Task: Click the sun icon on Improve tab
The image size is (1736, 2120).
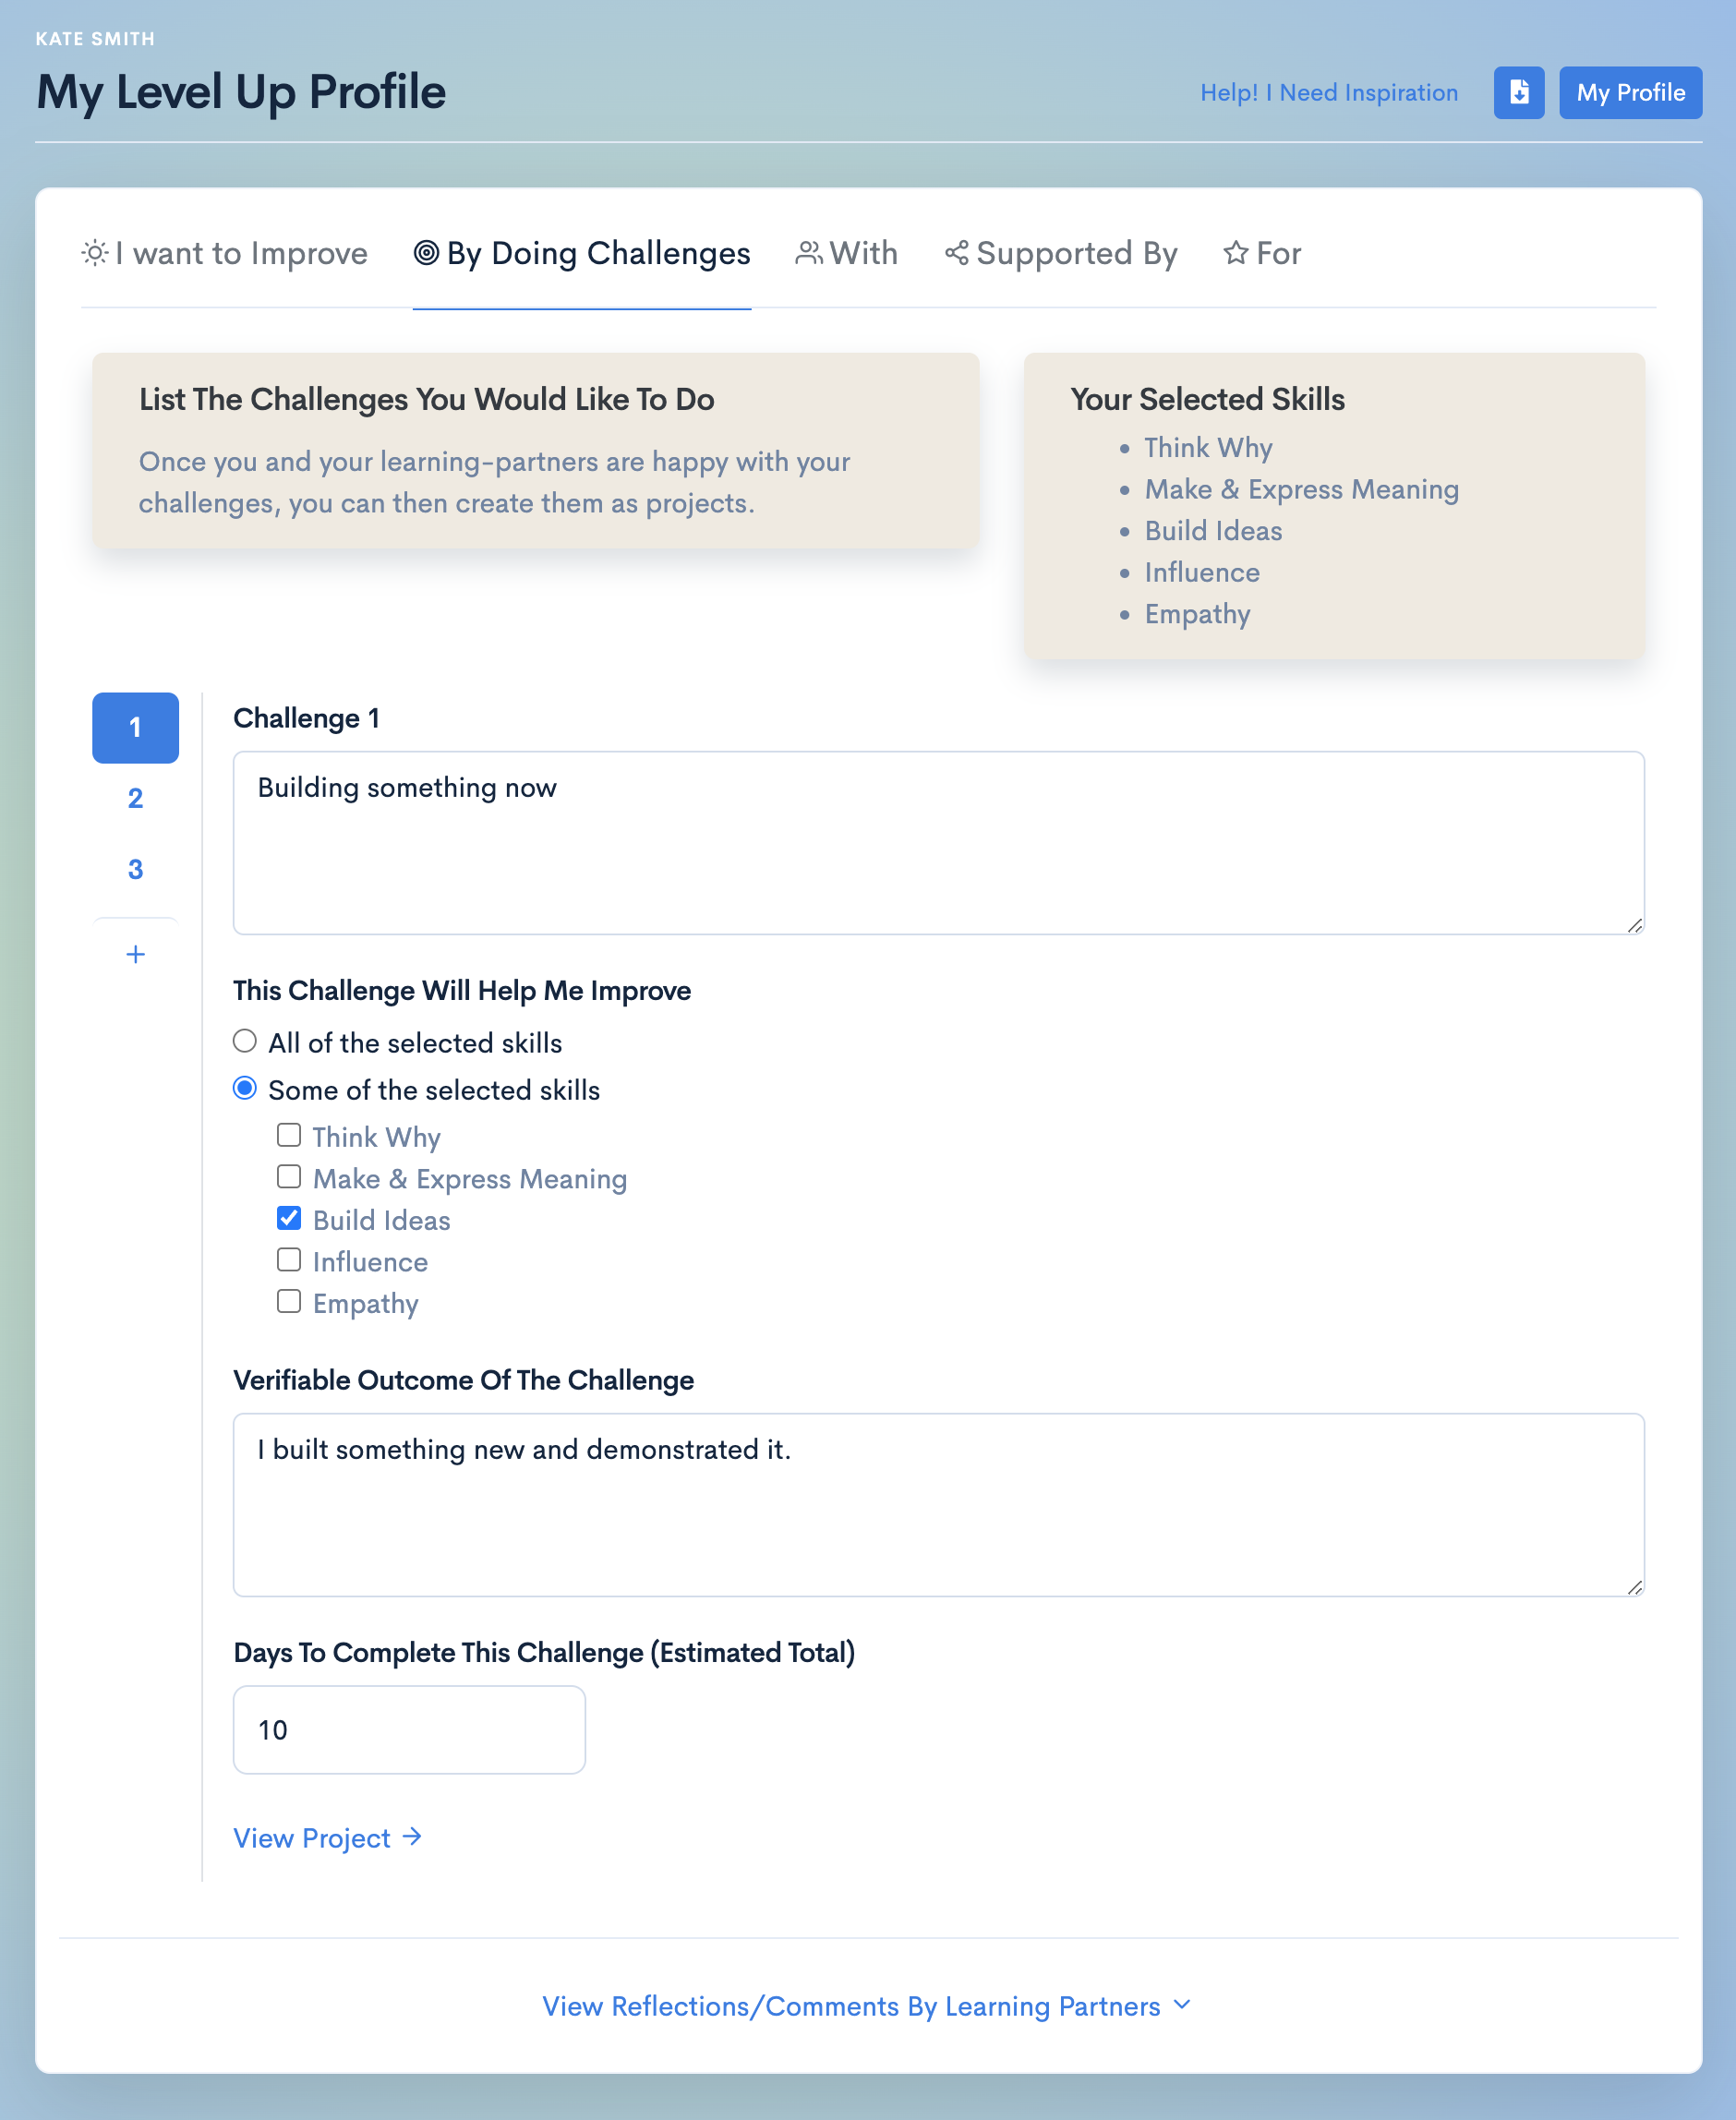Action: 95,253
